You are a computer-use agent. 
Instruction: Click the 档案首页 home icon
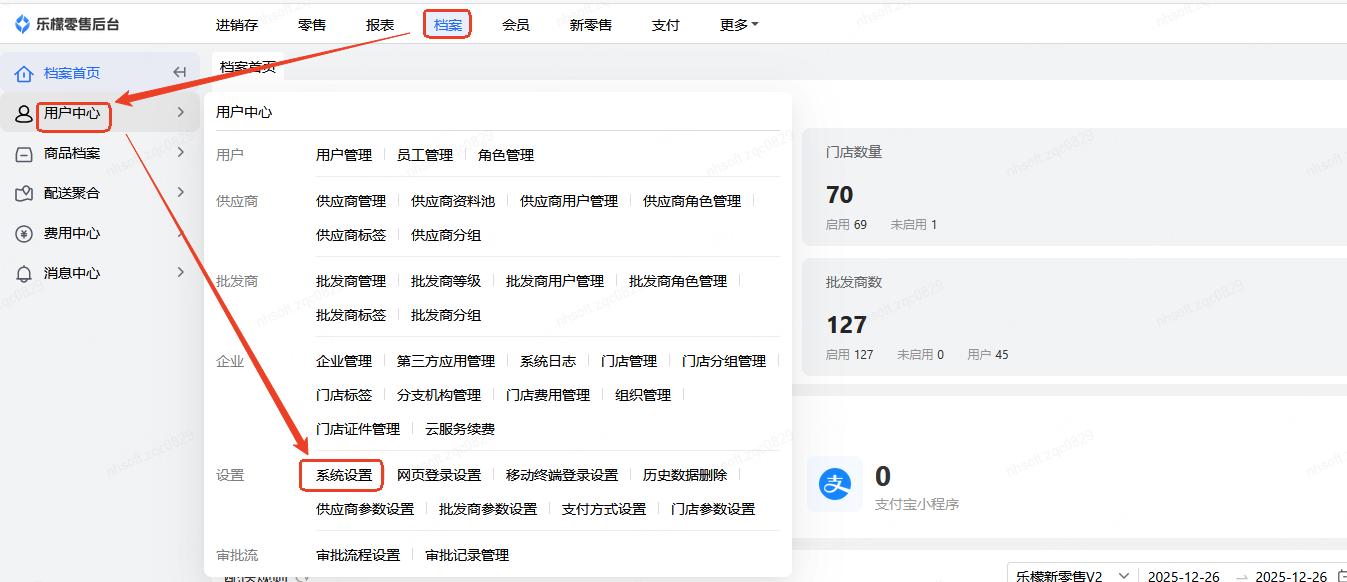point(24,73)
